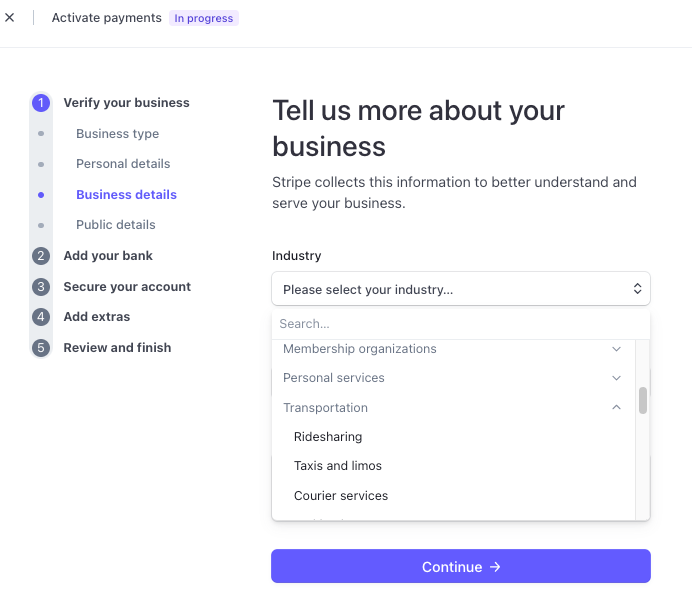Click the step 4 number icon

pos(41,317)
